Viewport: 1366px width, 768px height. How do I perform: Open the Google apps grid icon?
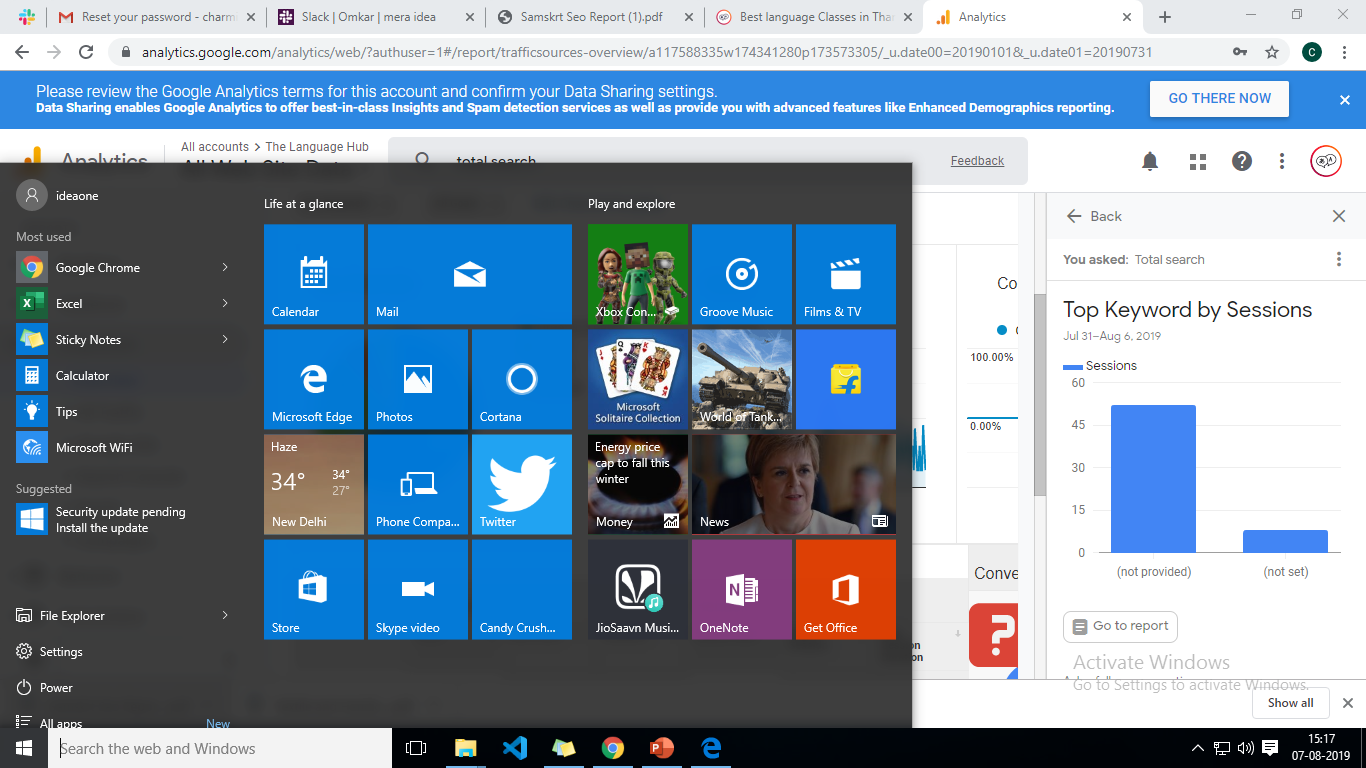pos(1197,161)
